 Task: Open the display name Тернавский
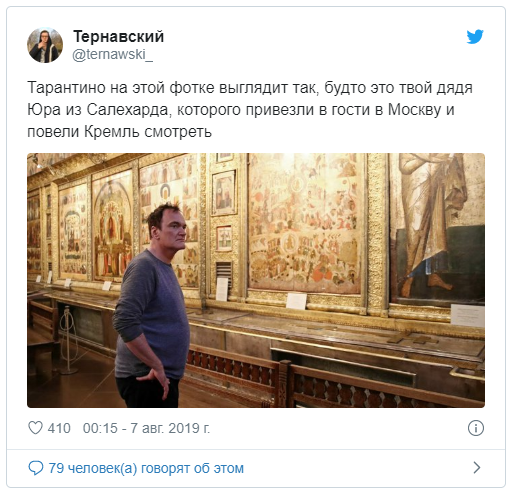pos(119,36)
